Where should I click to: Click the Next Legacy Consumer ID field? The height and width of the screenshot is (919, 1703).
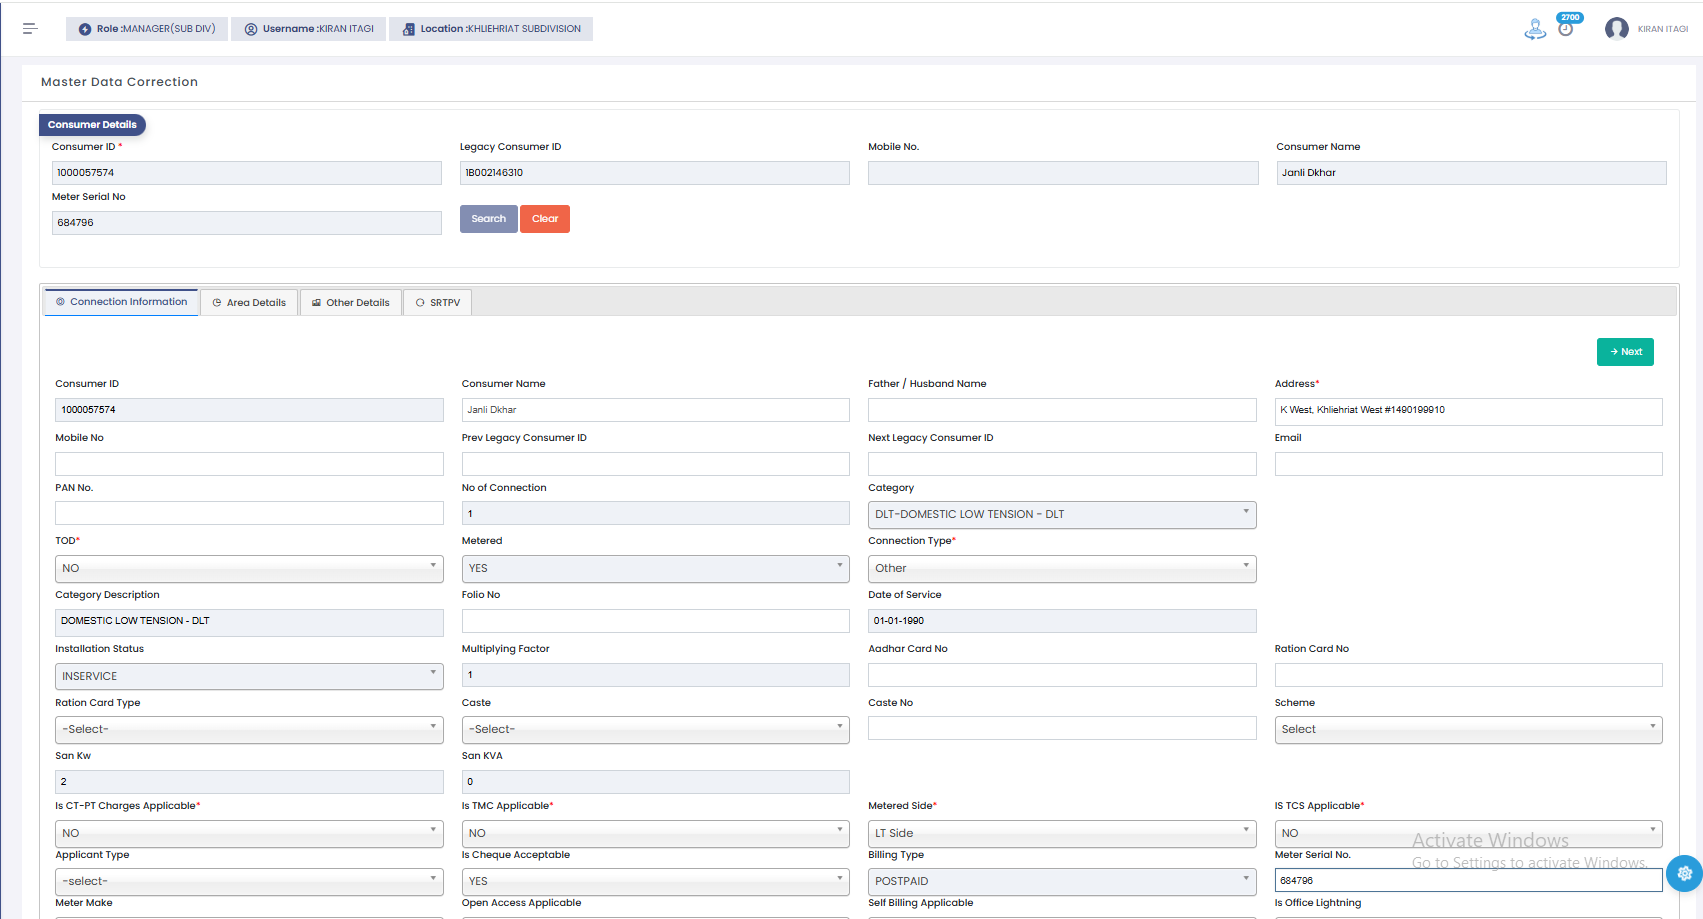pyautogui.click(x=1062, y=464)
